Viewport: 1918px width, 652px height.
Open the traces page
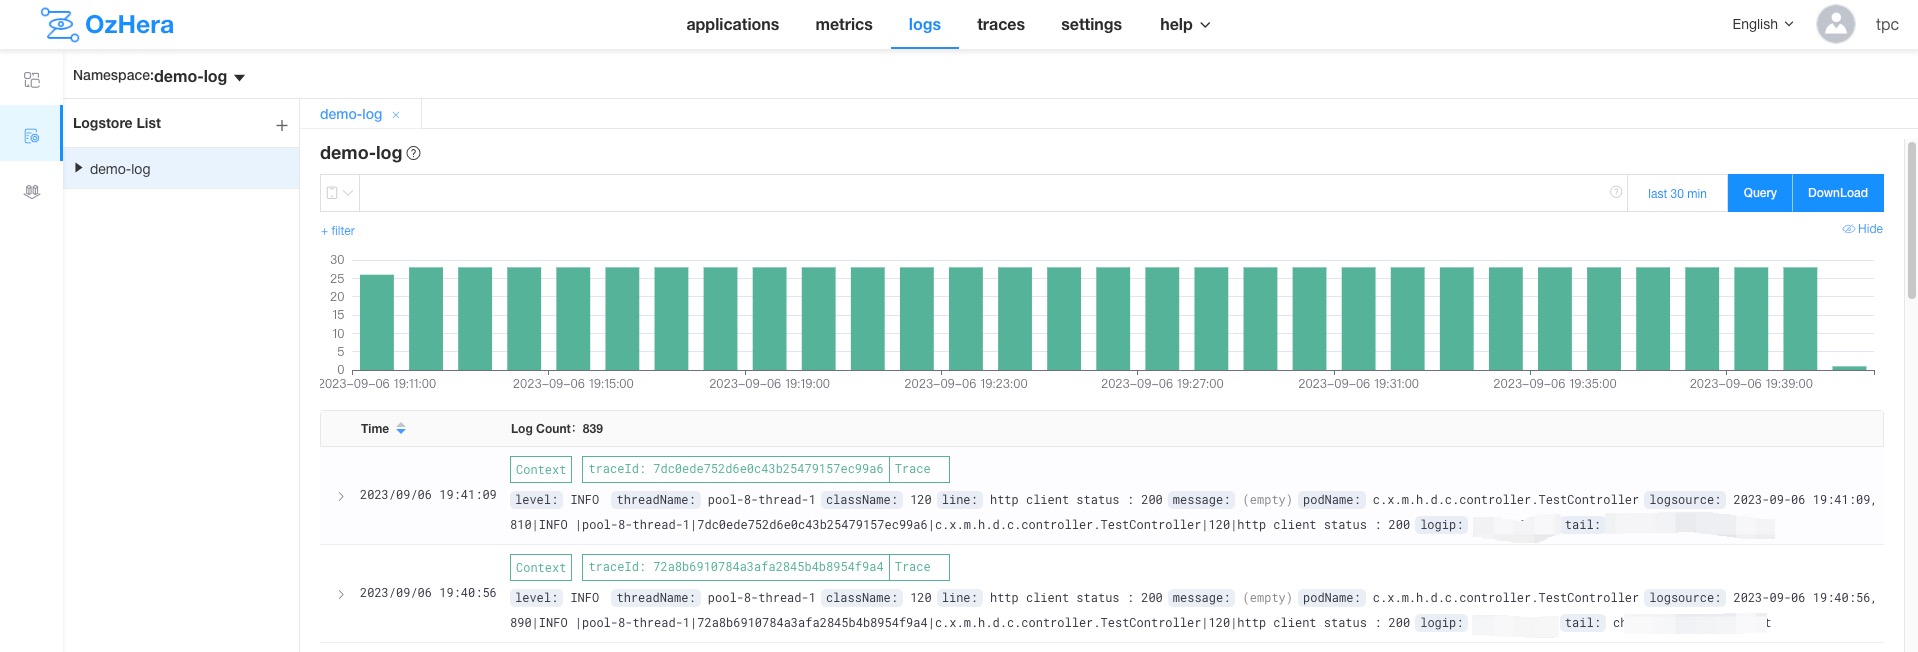pos(1001,25)
